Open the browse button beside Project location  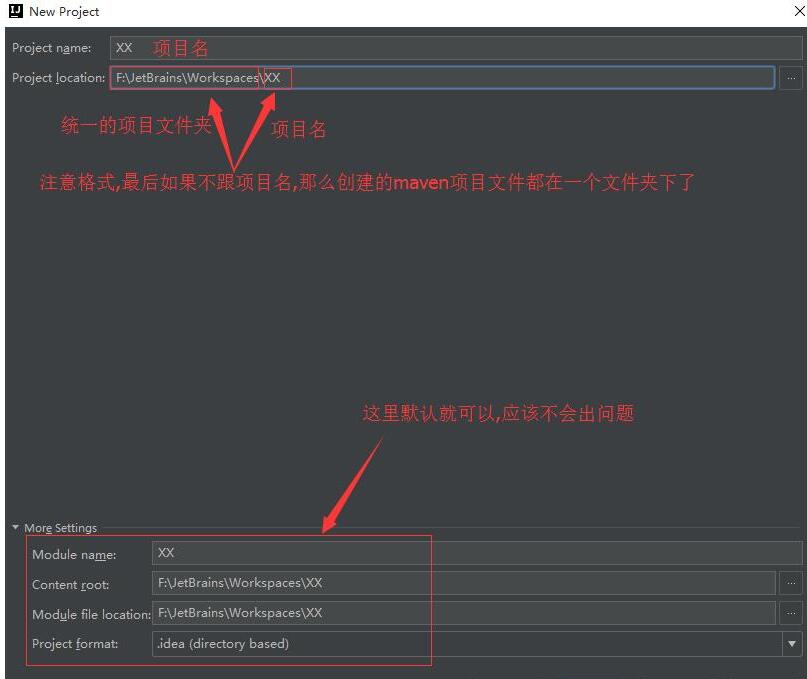tap(791, 78)
